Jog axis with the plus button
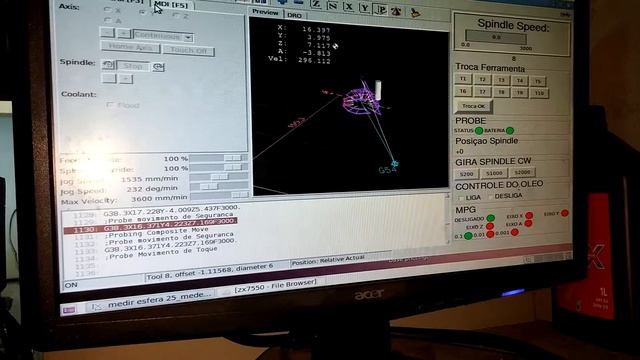 coord(124,33)
